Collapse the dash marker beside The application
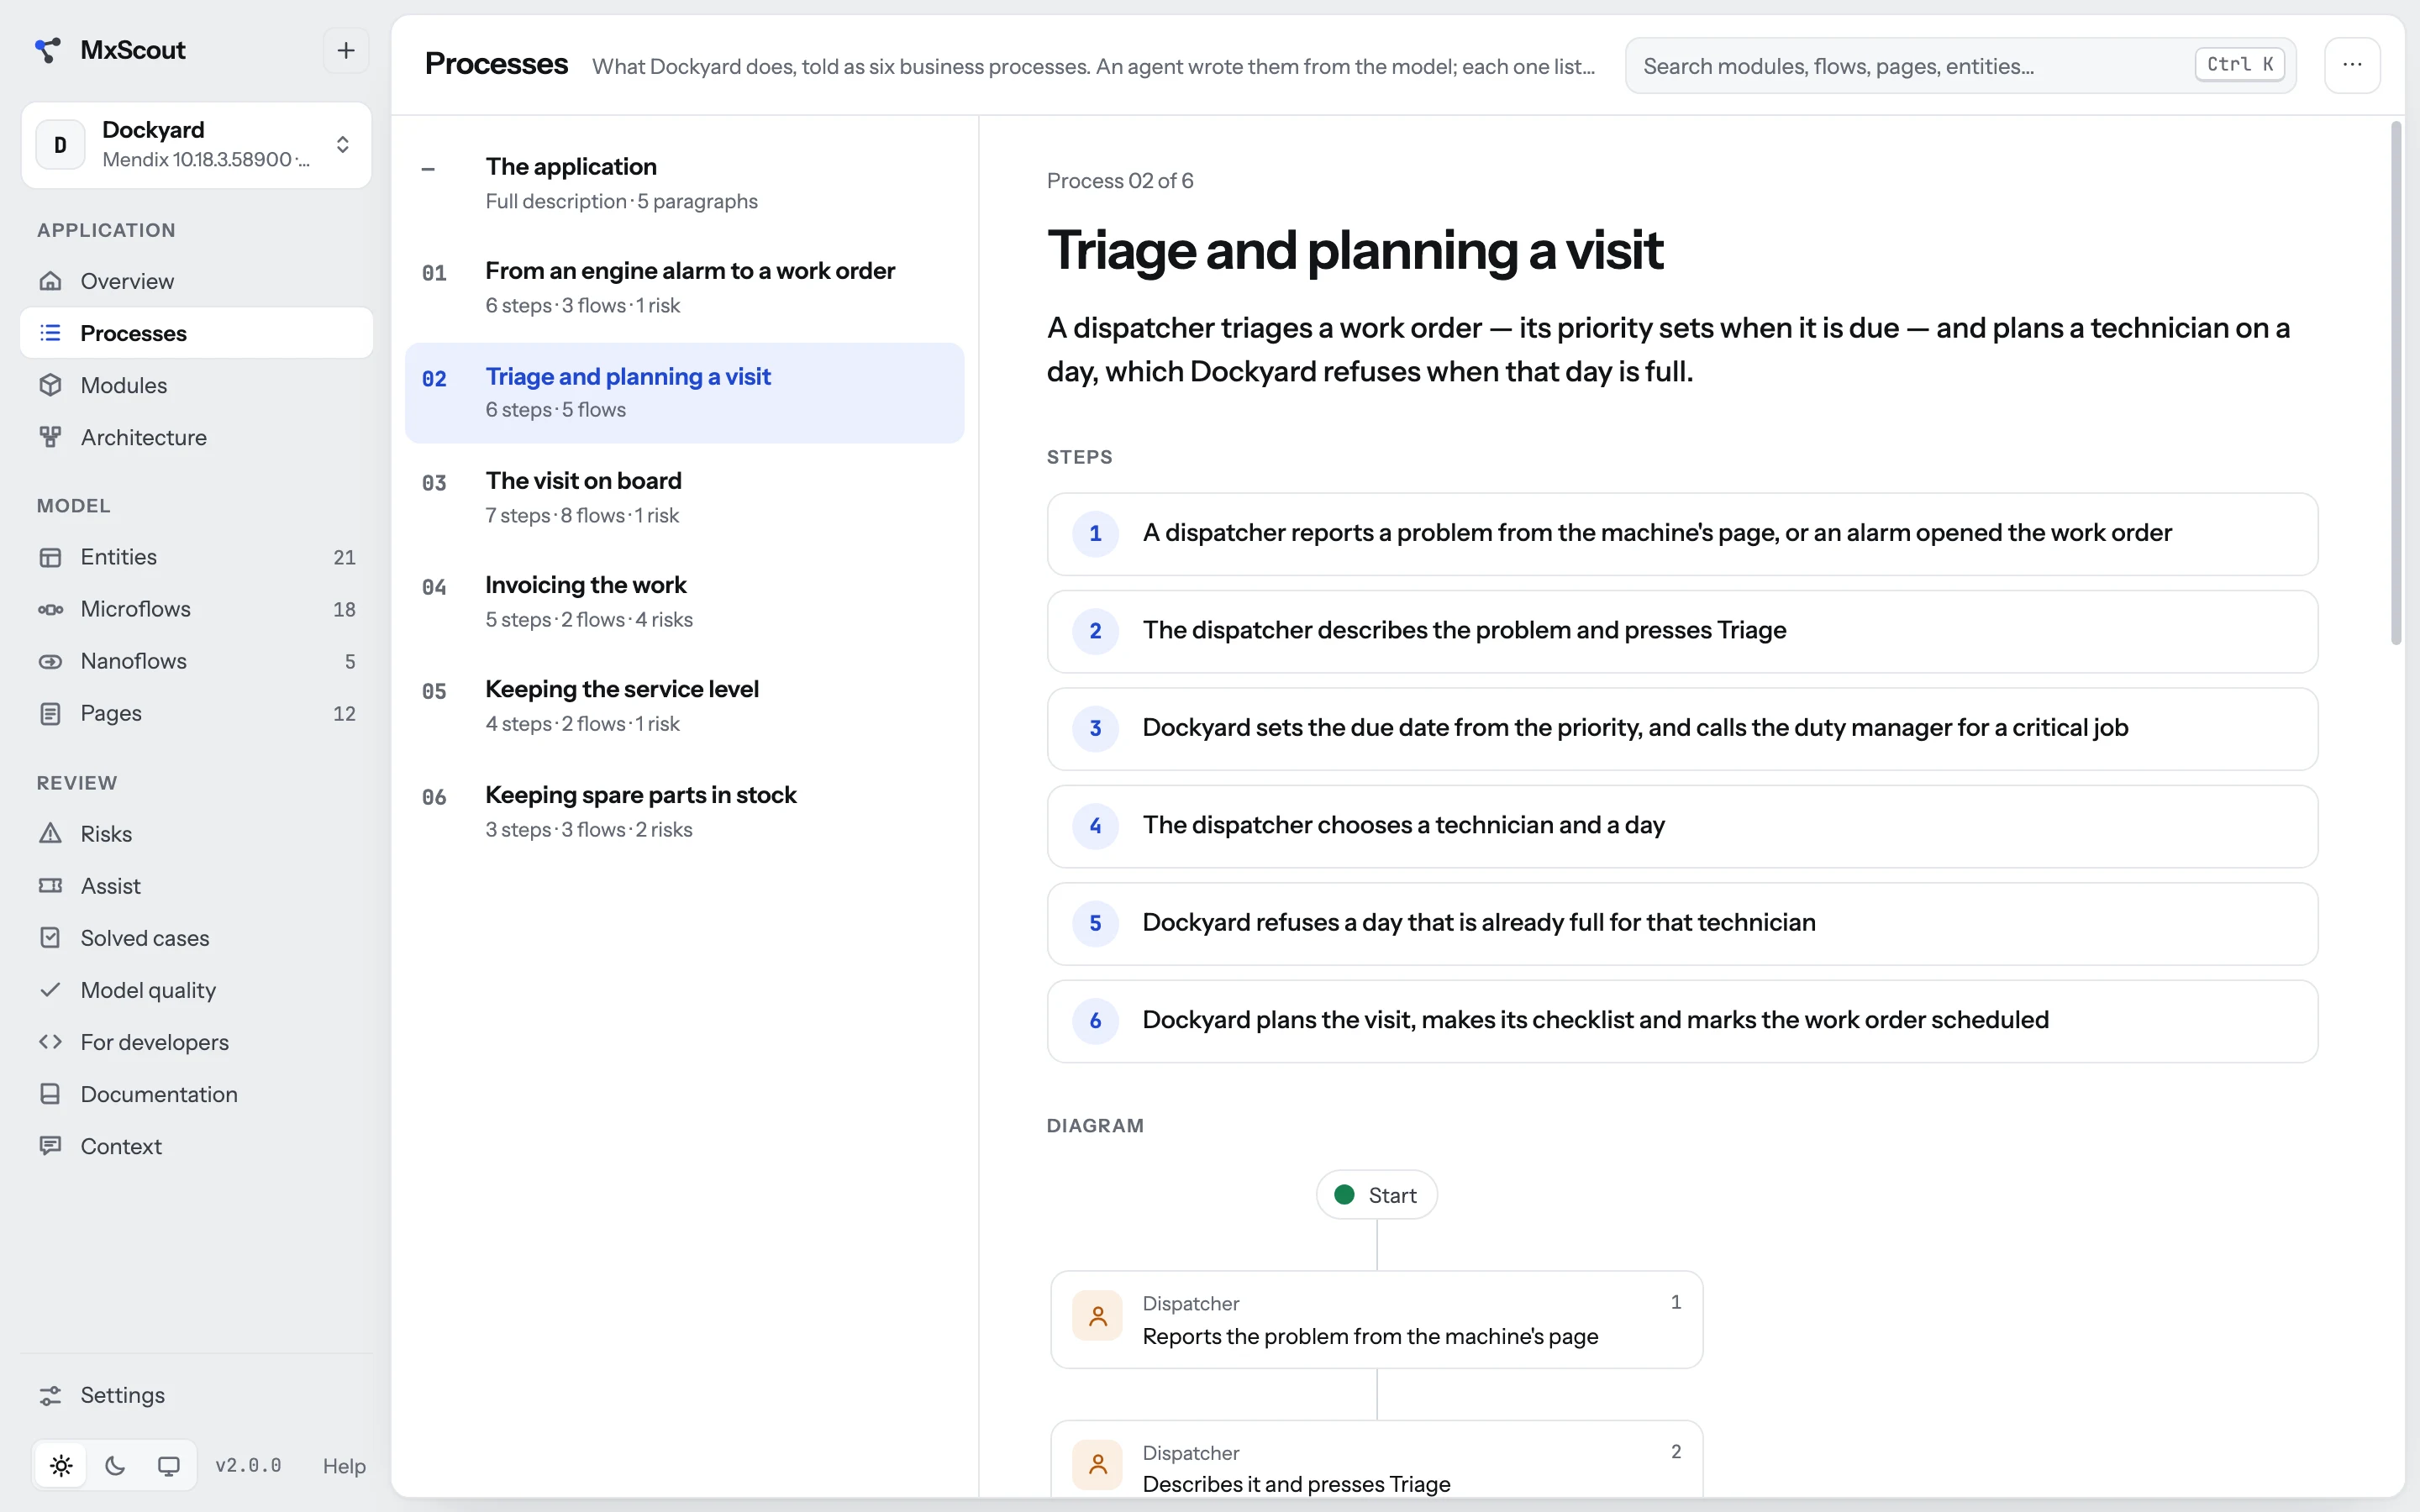2420x1512 pixels. pyautogui.click(x=428, y=169)
